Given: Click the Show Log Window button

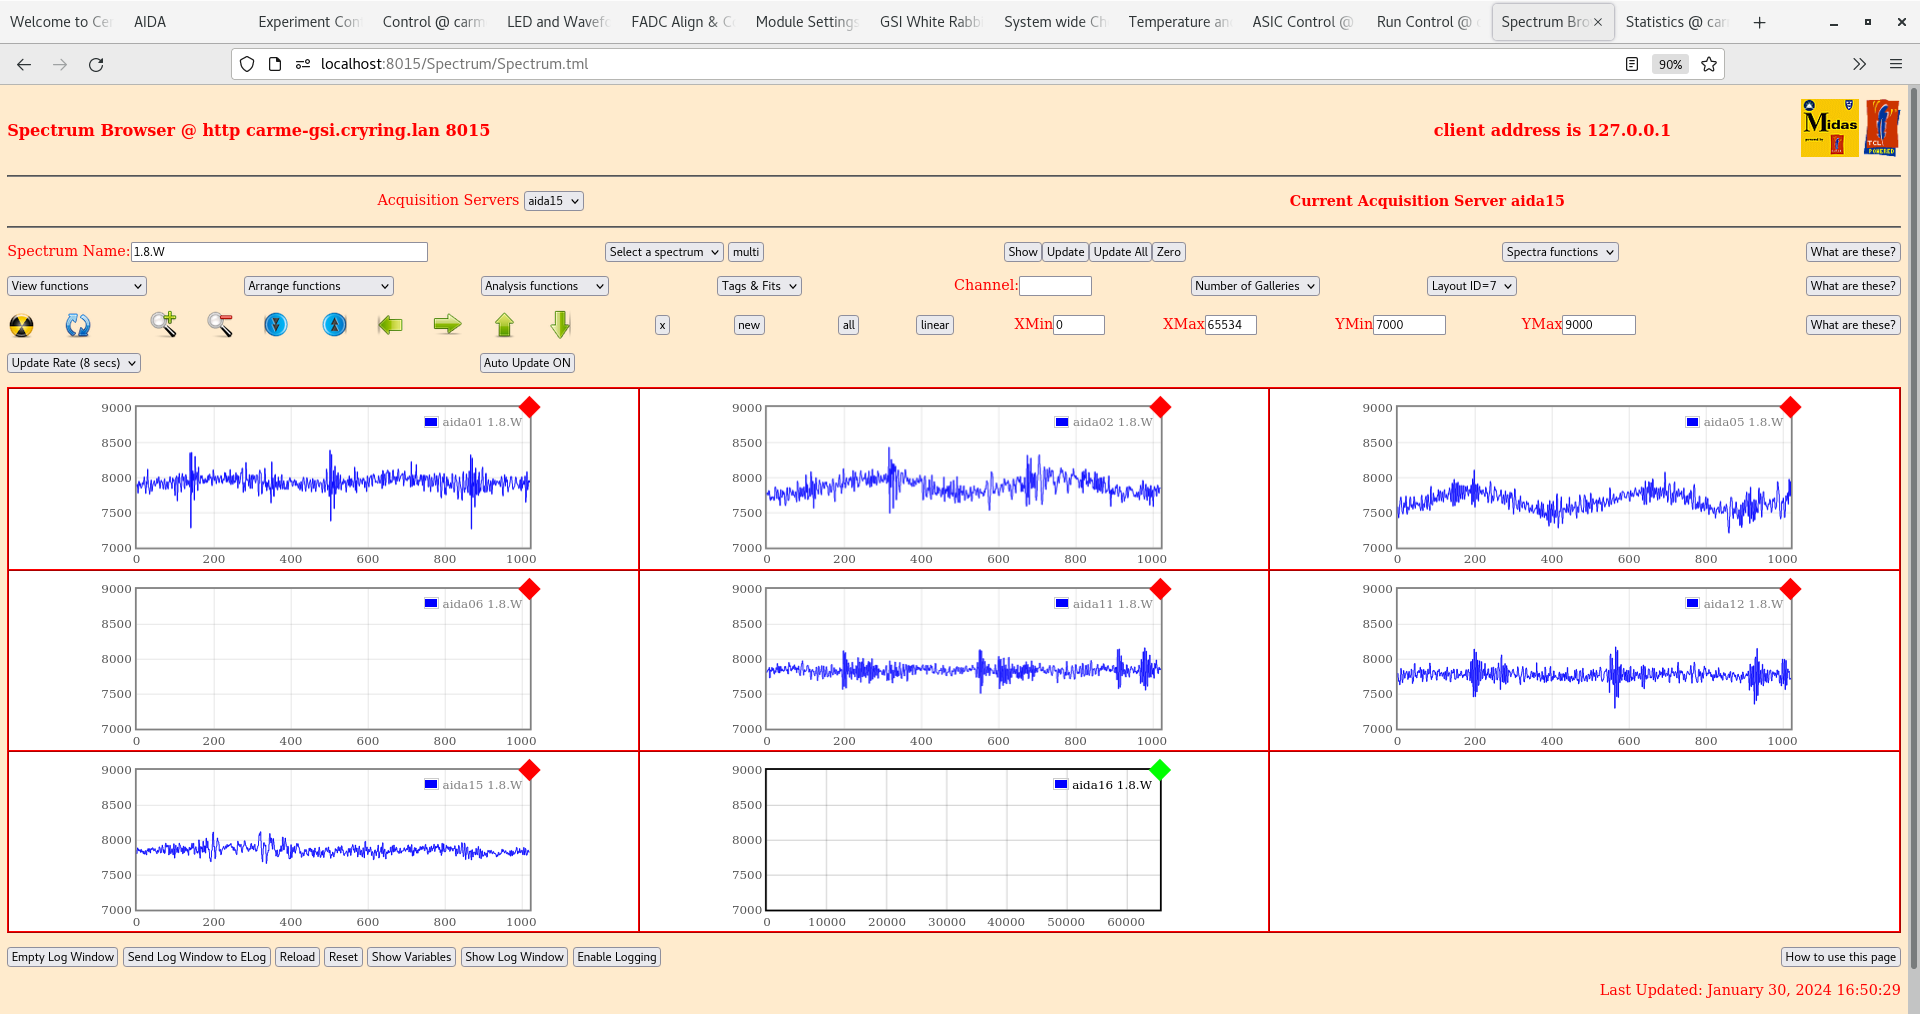Looking at the screenshot, I should pos(514,957).
